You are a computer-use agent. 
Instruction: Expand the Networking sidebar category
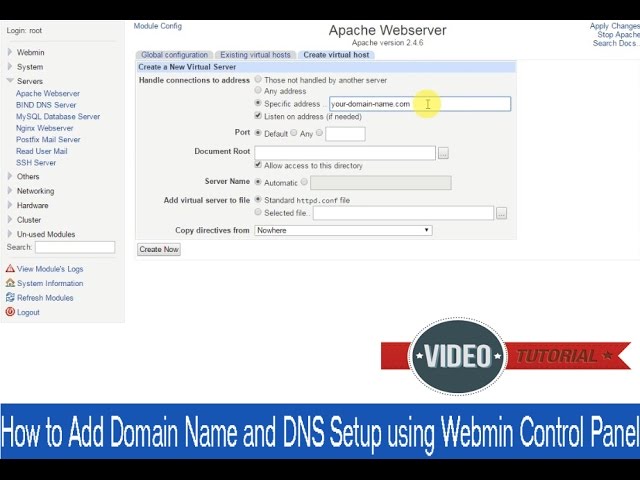(10, 190)
